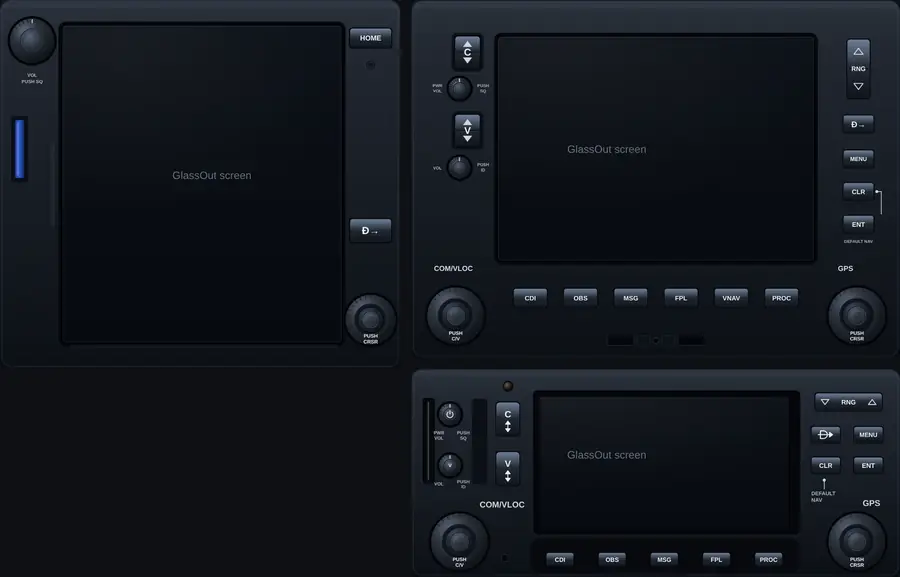Click the lower right unit's GlassOut screen

click(666, 463)
